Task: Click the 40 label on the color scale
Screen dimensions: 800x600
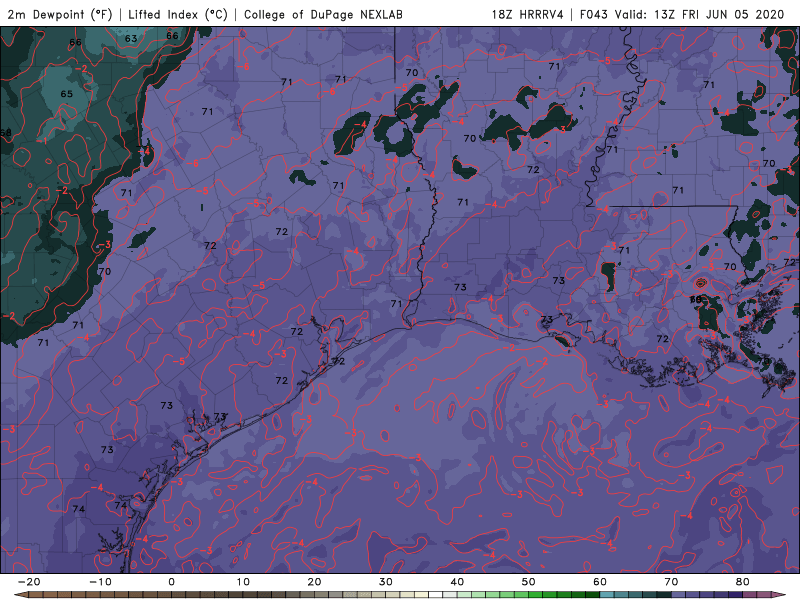Action: pyautogui.click(x=457, y=582)
